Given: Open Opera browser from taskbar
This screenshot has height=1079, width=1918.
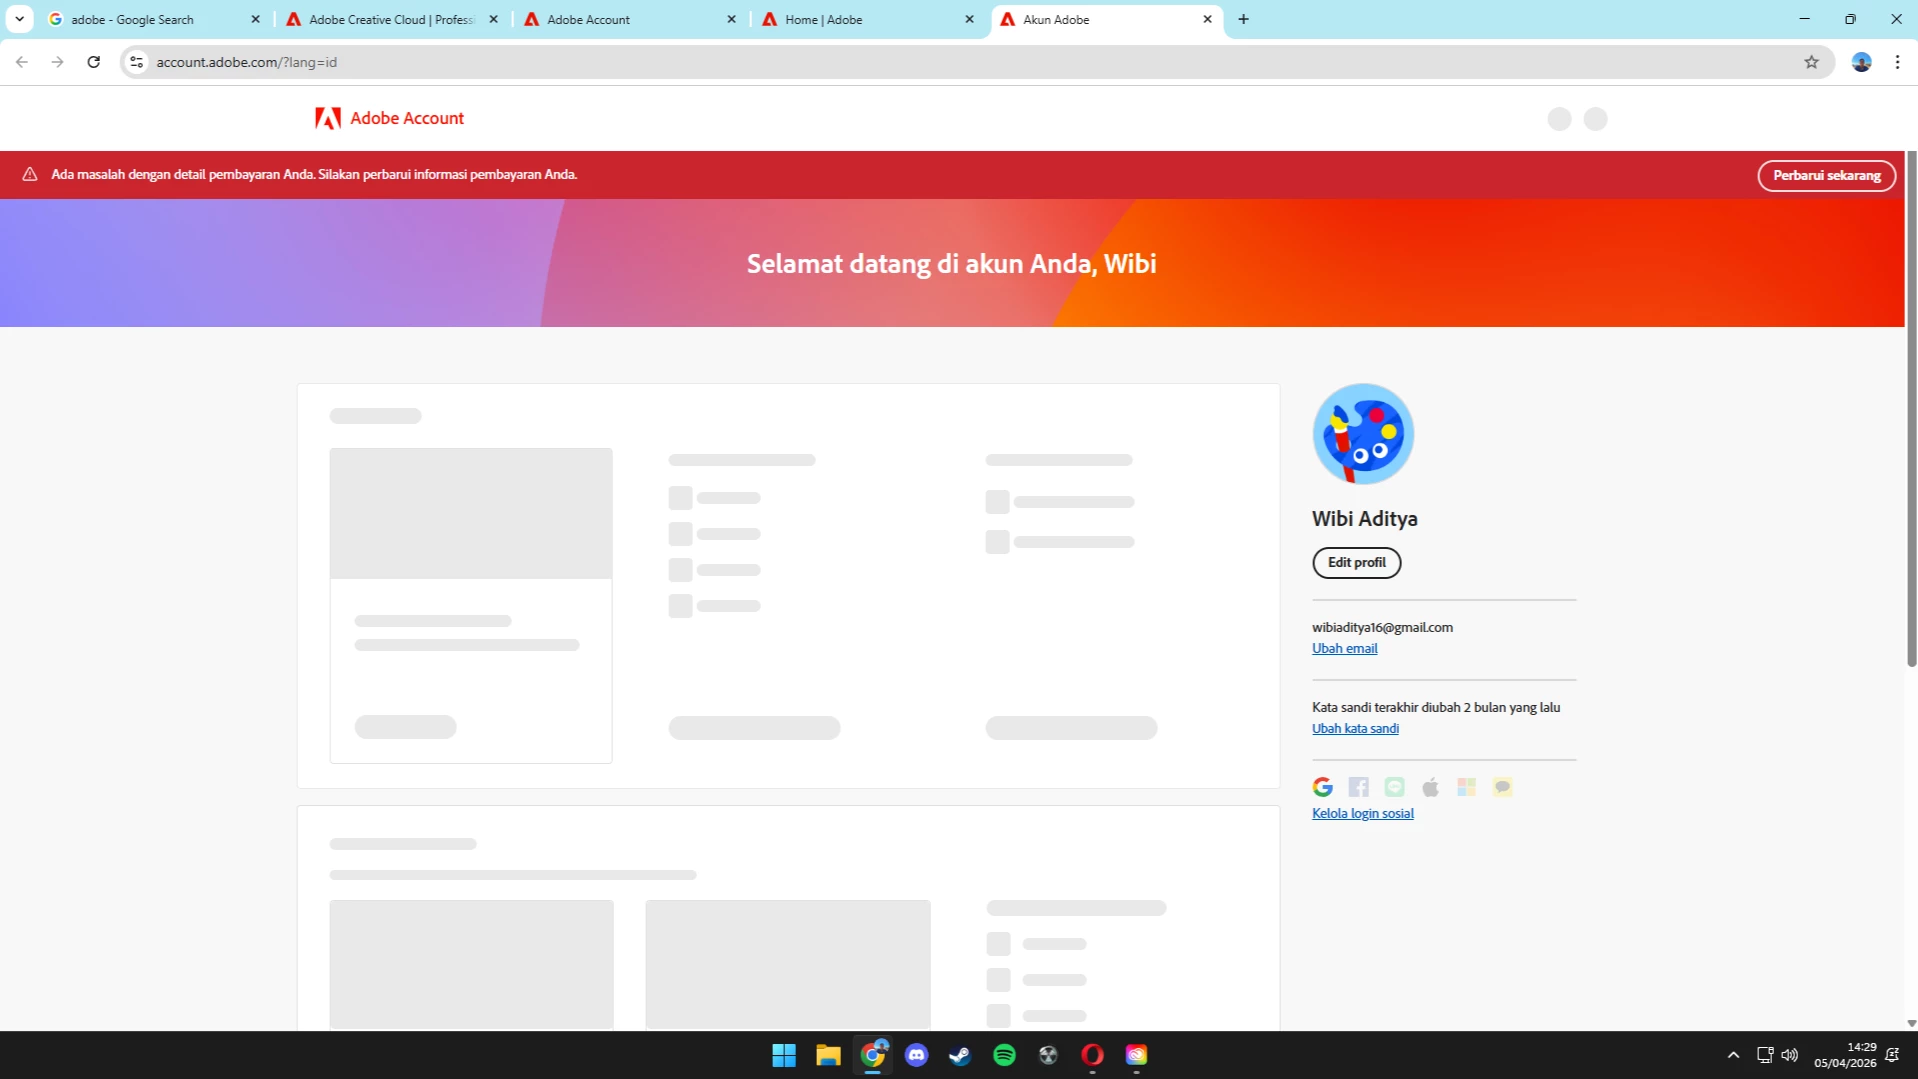Looking at the screenshot, I should click(1092, 1055).
